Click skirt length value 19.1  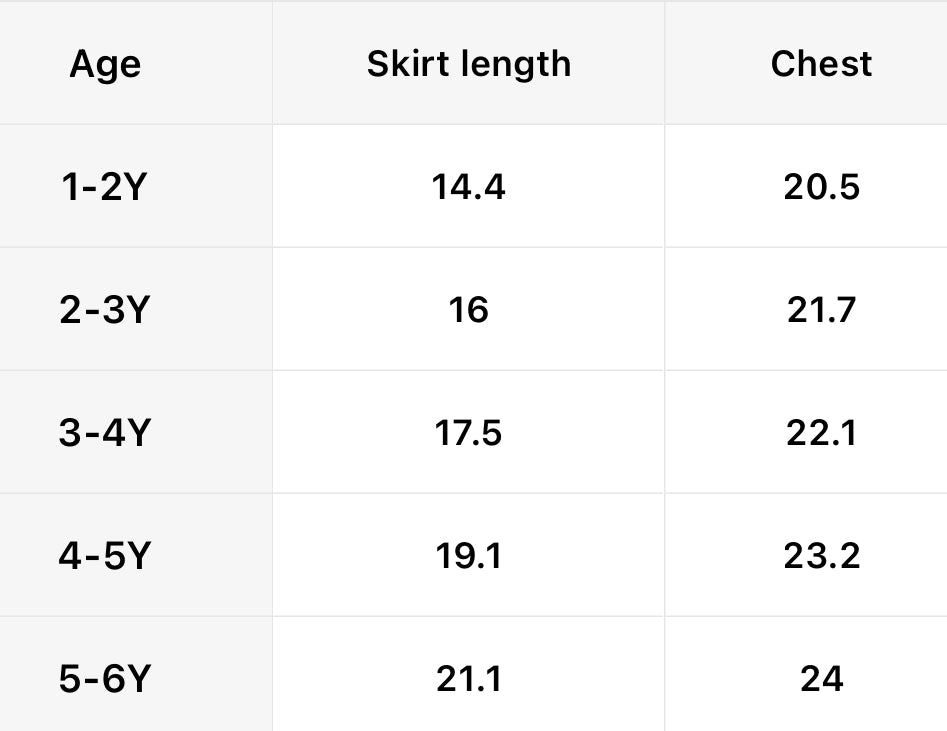point(468,556)
